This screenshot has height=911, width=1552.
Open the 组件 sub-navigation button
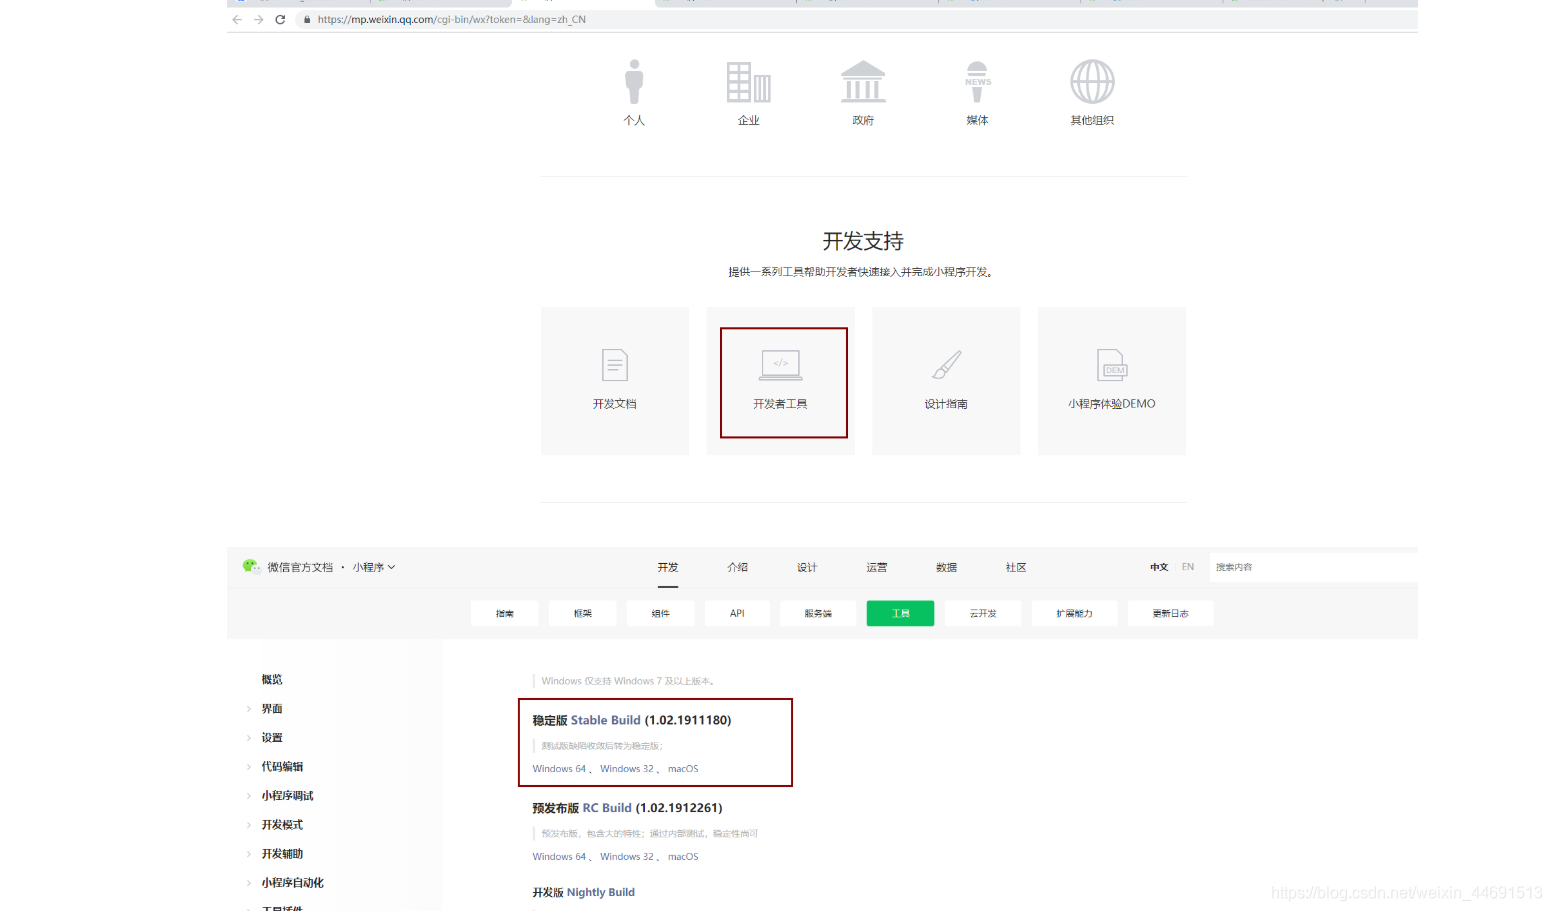(x=661, y=613)
